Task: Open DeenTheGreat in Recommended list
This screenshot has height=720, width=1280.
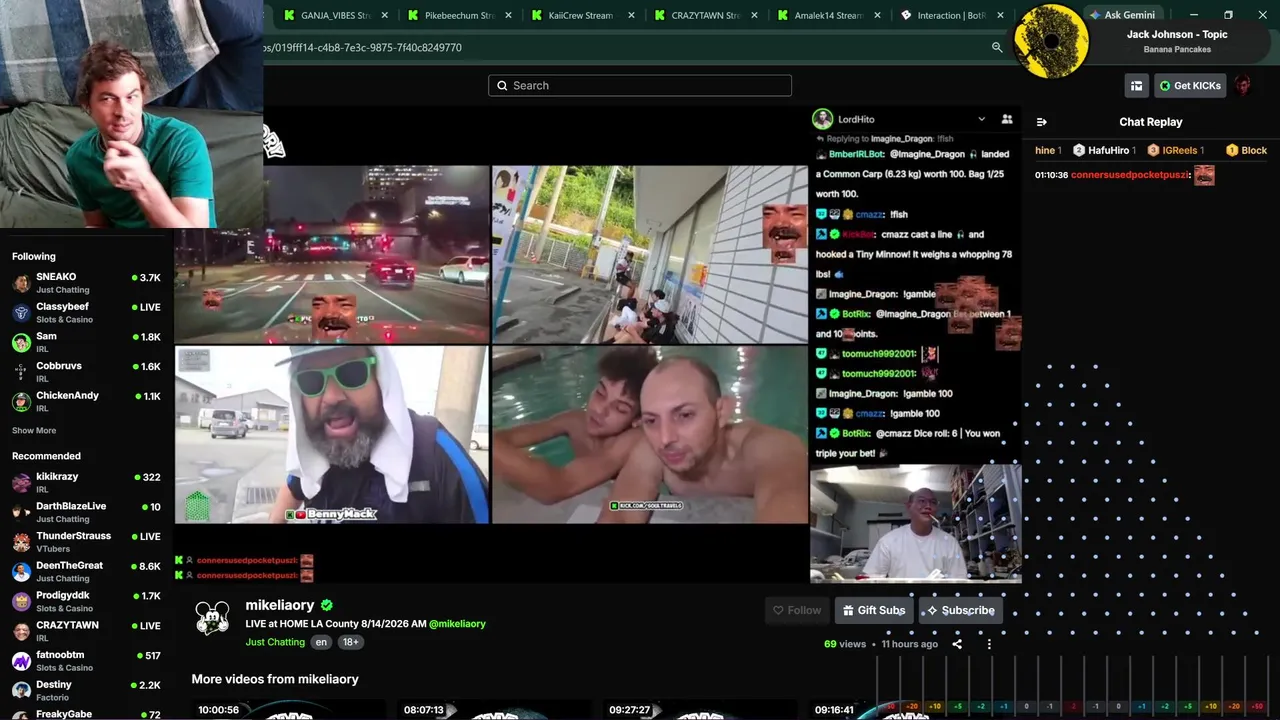Action: click(87, 572)
